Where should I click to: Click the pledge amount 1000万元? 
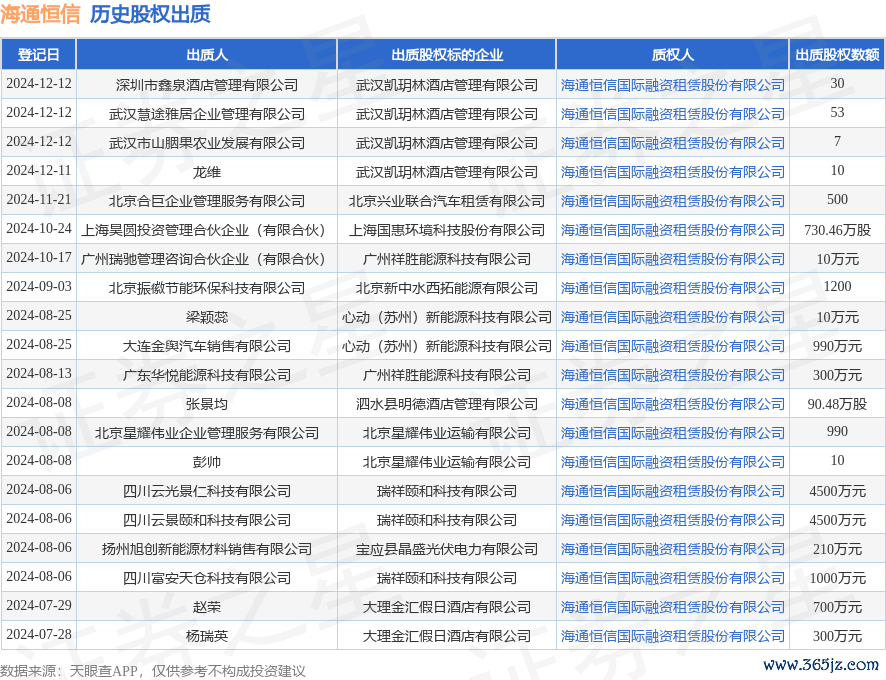coord(837,578)
